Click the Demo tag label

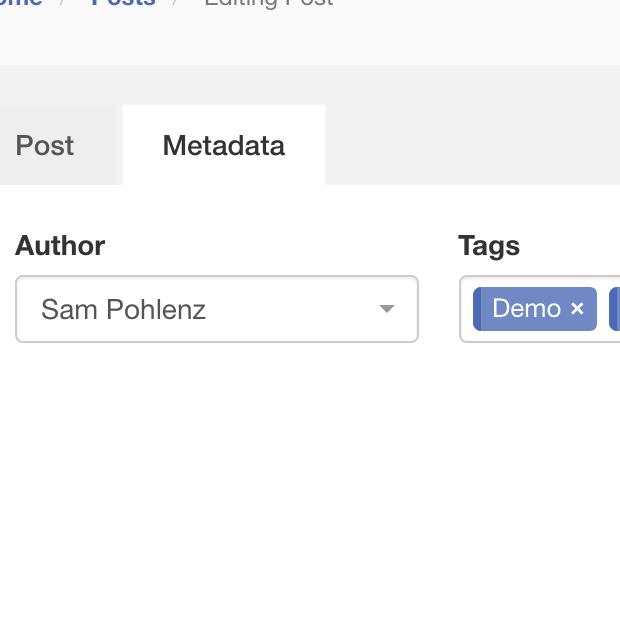tap(526, 309)
